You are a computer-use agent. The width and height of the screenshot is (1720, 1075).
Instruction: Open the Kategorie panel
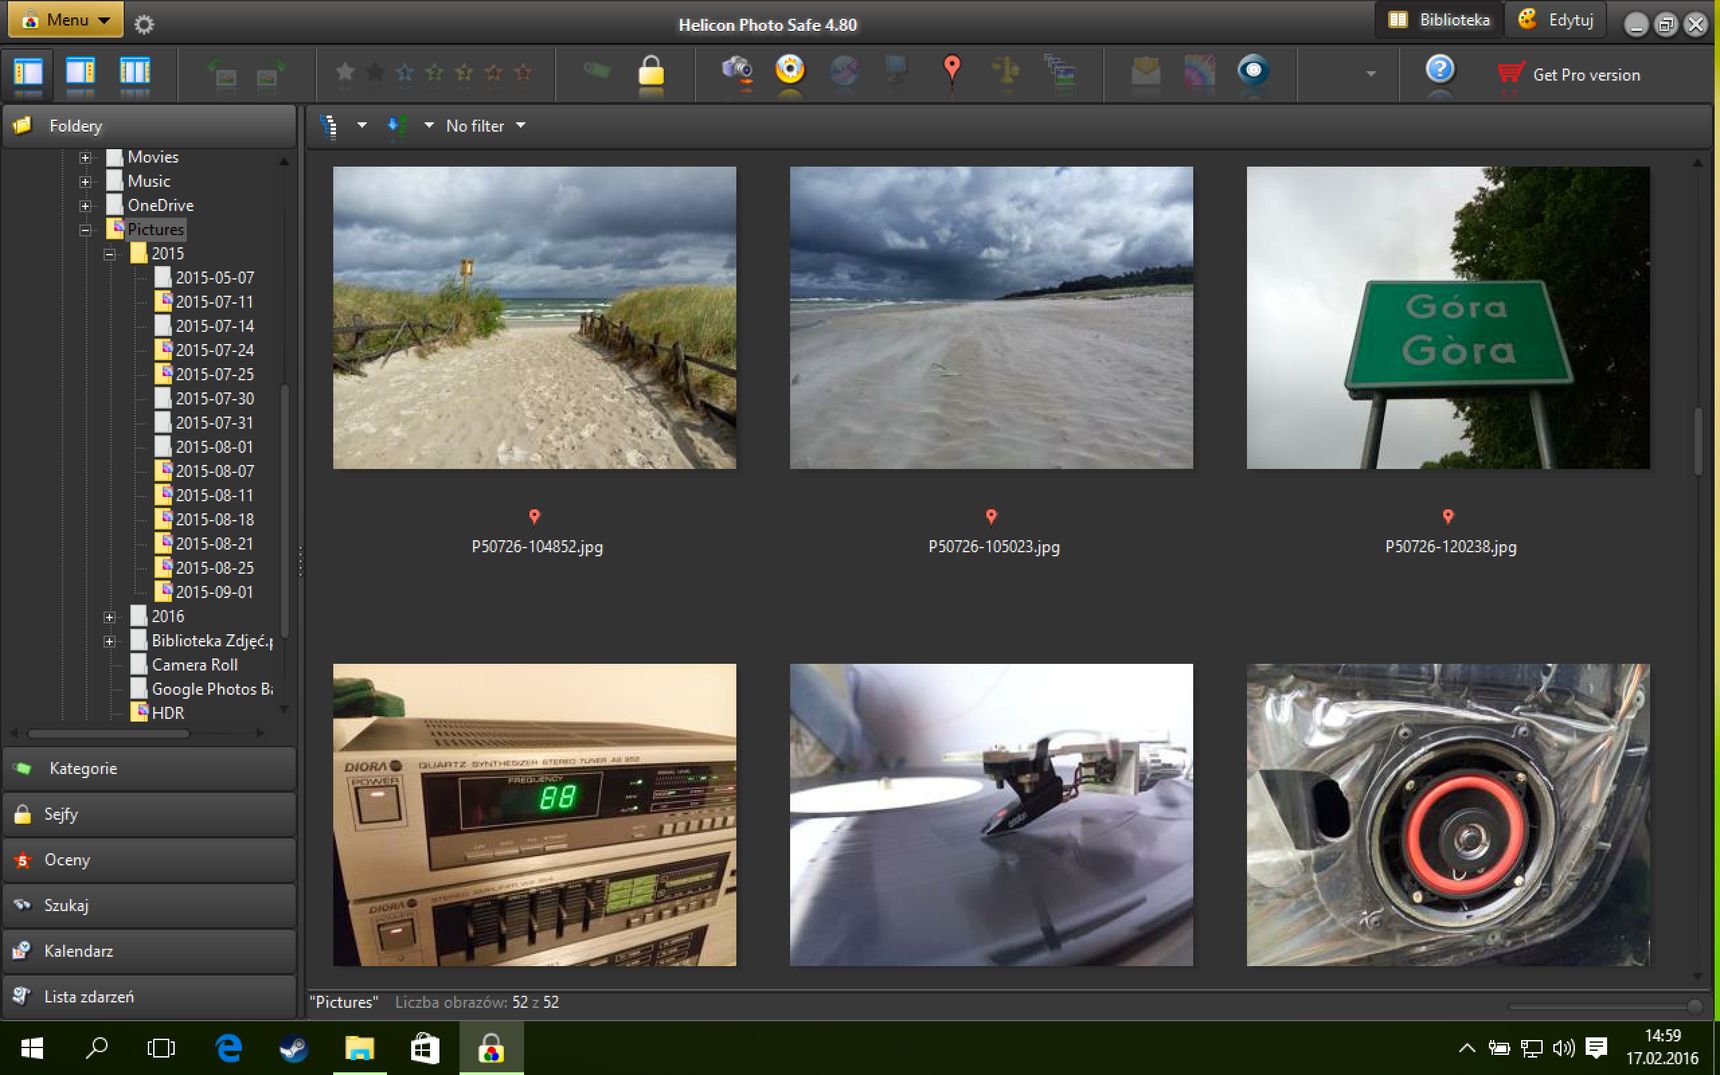pos(149,768)
